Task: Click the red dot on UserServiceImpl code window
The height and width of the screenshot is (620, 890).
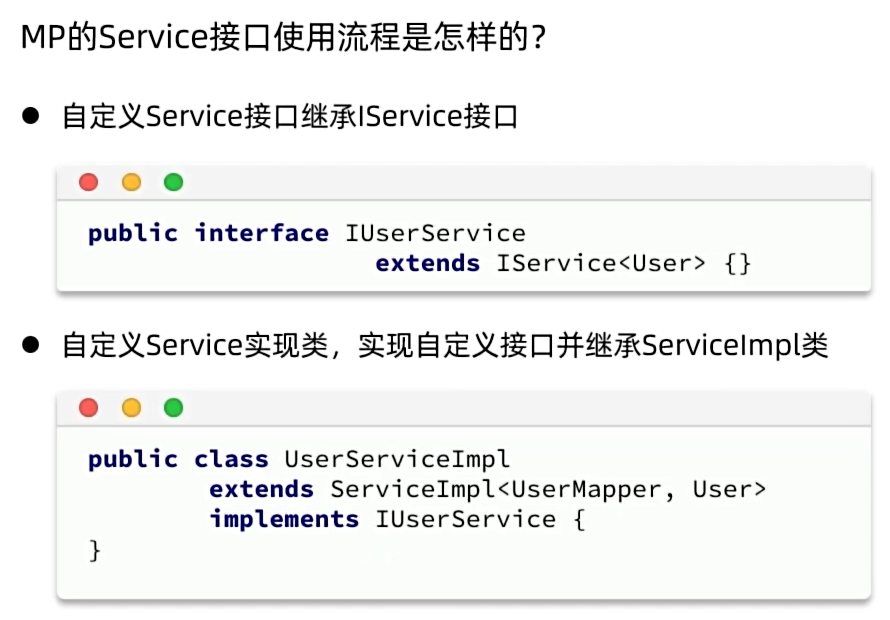Action: [89, 408]
